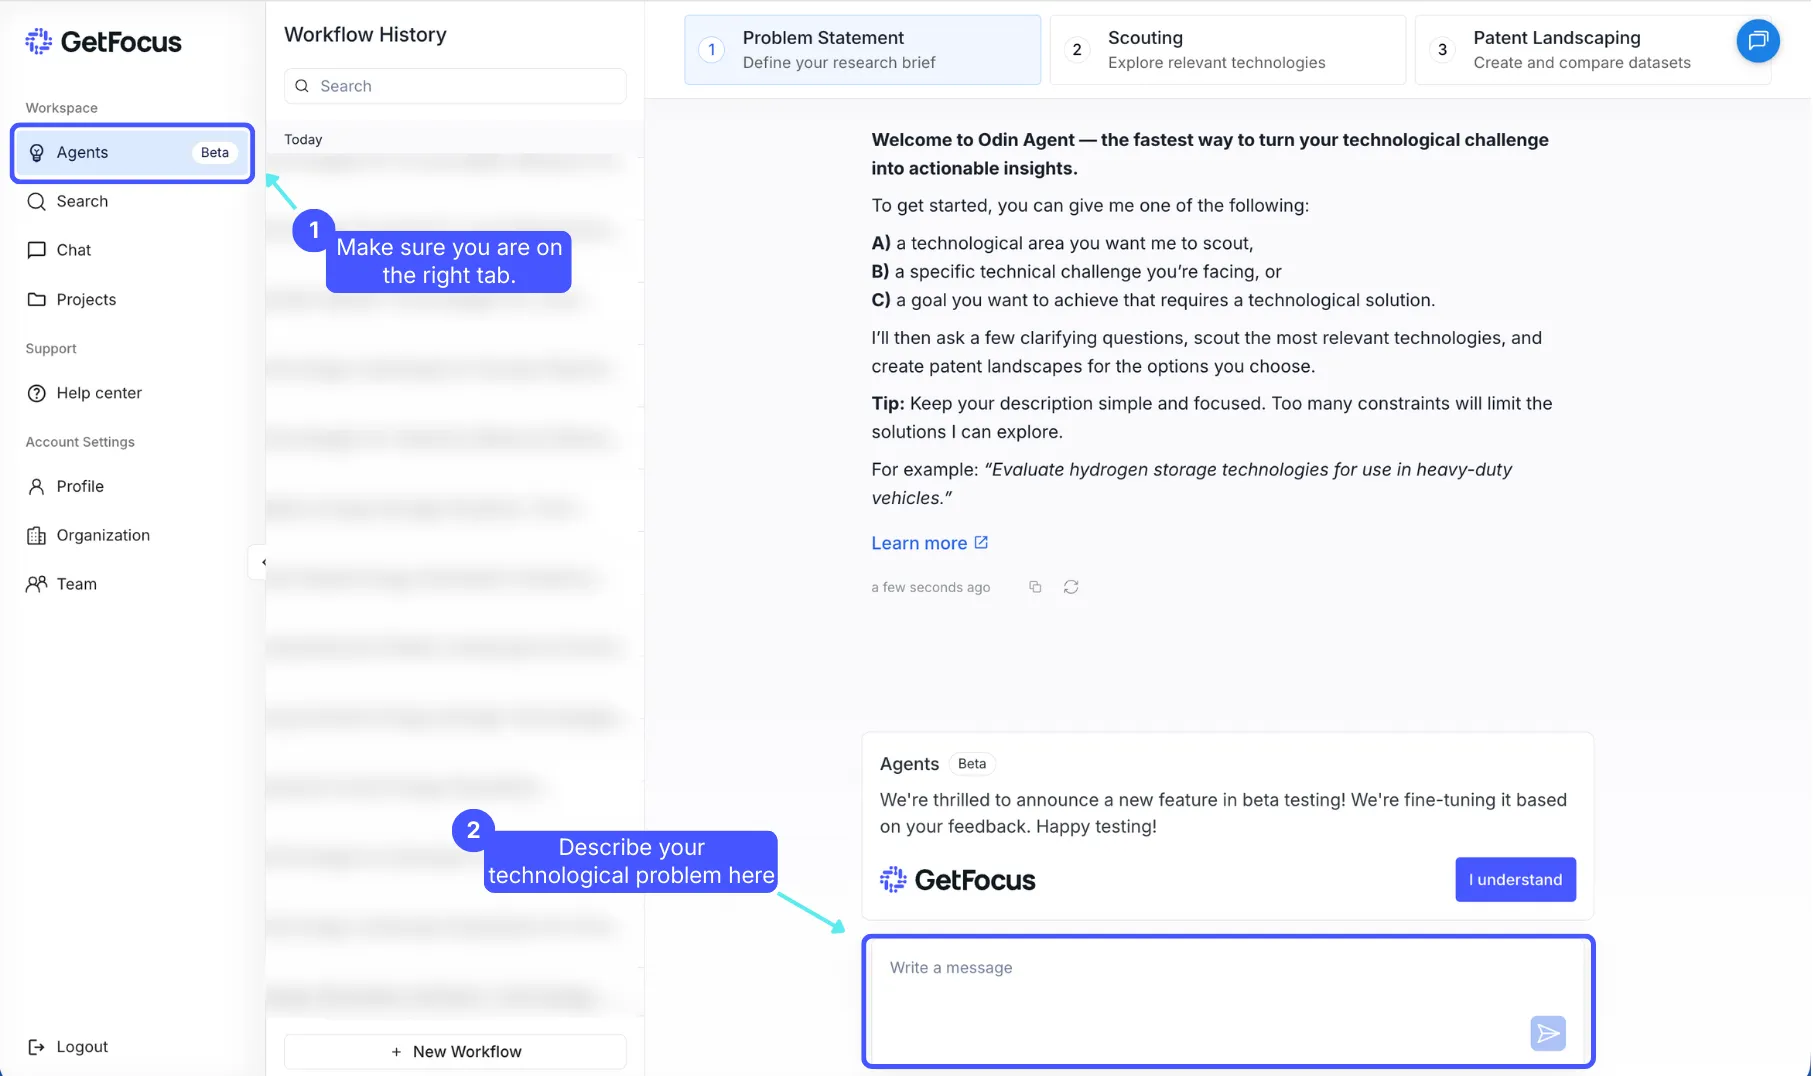The image size is (1813, 1076).
Task: Open the blue chat bubble icon
Action: [x=1757, y=41]
